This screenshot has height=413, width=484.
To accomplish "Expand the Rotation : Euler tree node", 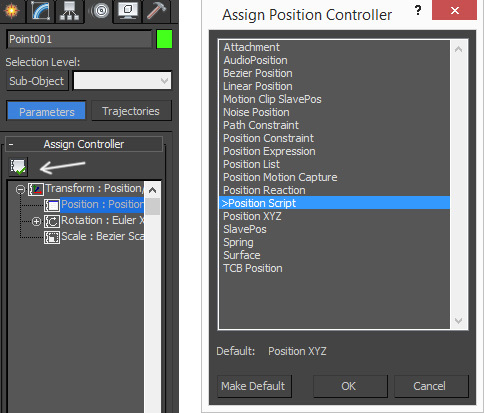I will (x=36, y=221).
